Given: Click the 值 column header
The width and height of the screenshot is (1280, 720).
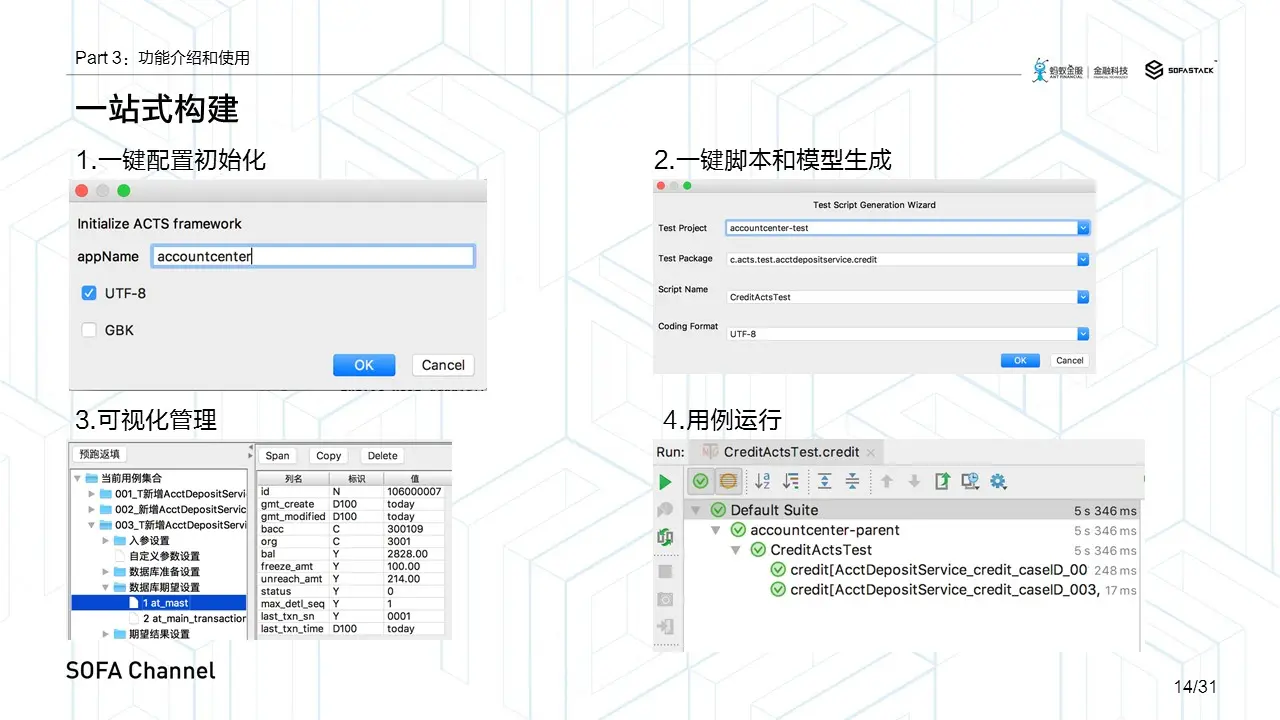Looking at the screenshot, I should [x=414, y=479].
